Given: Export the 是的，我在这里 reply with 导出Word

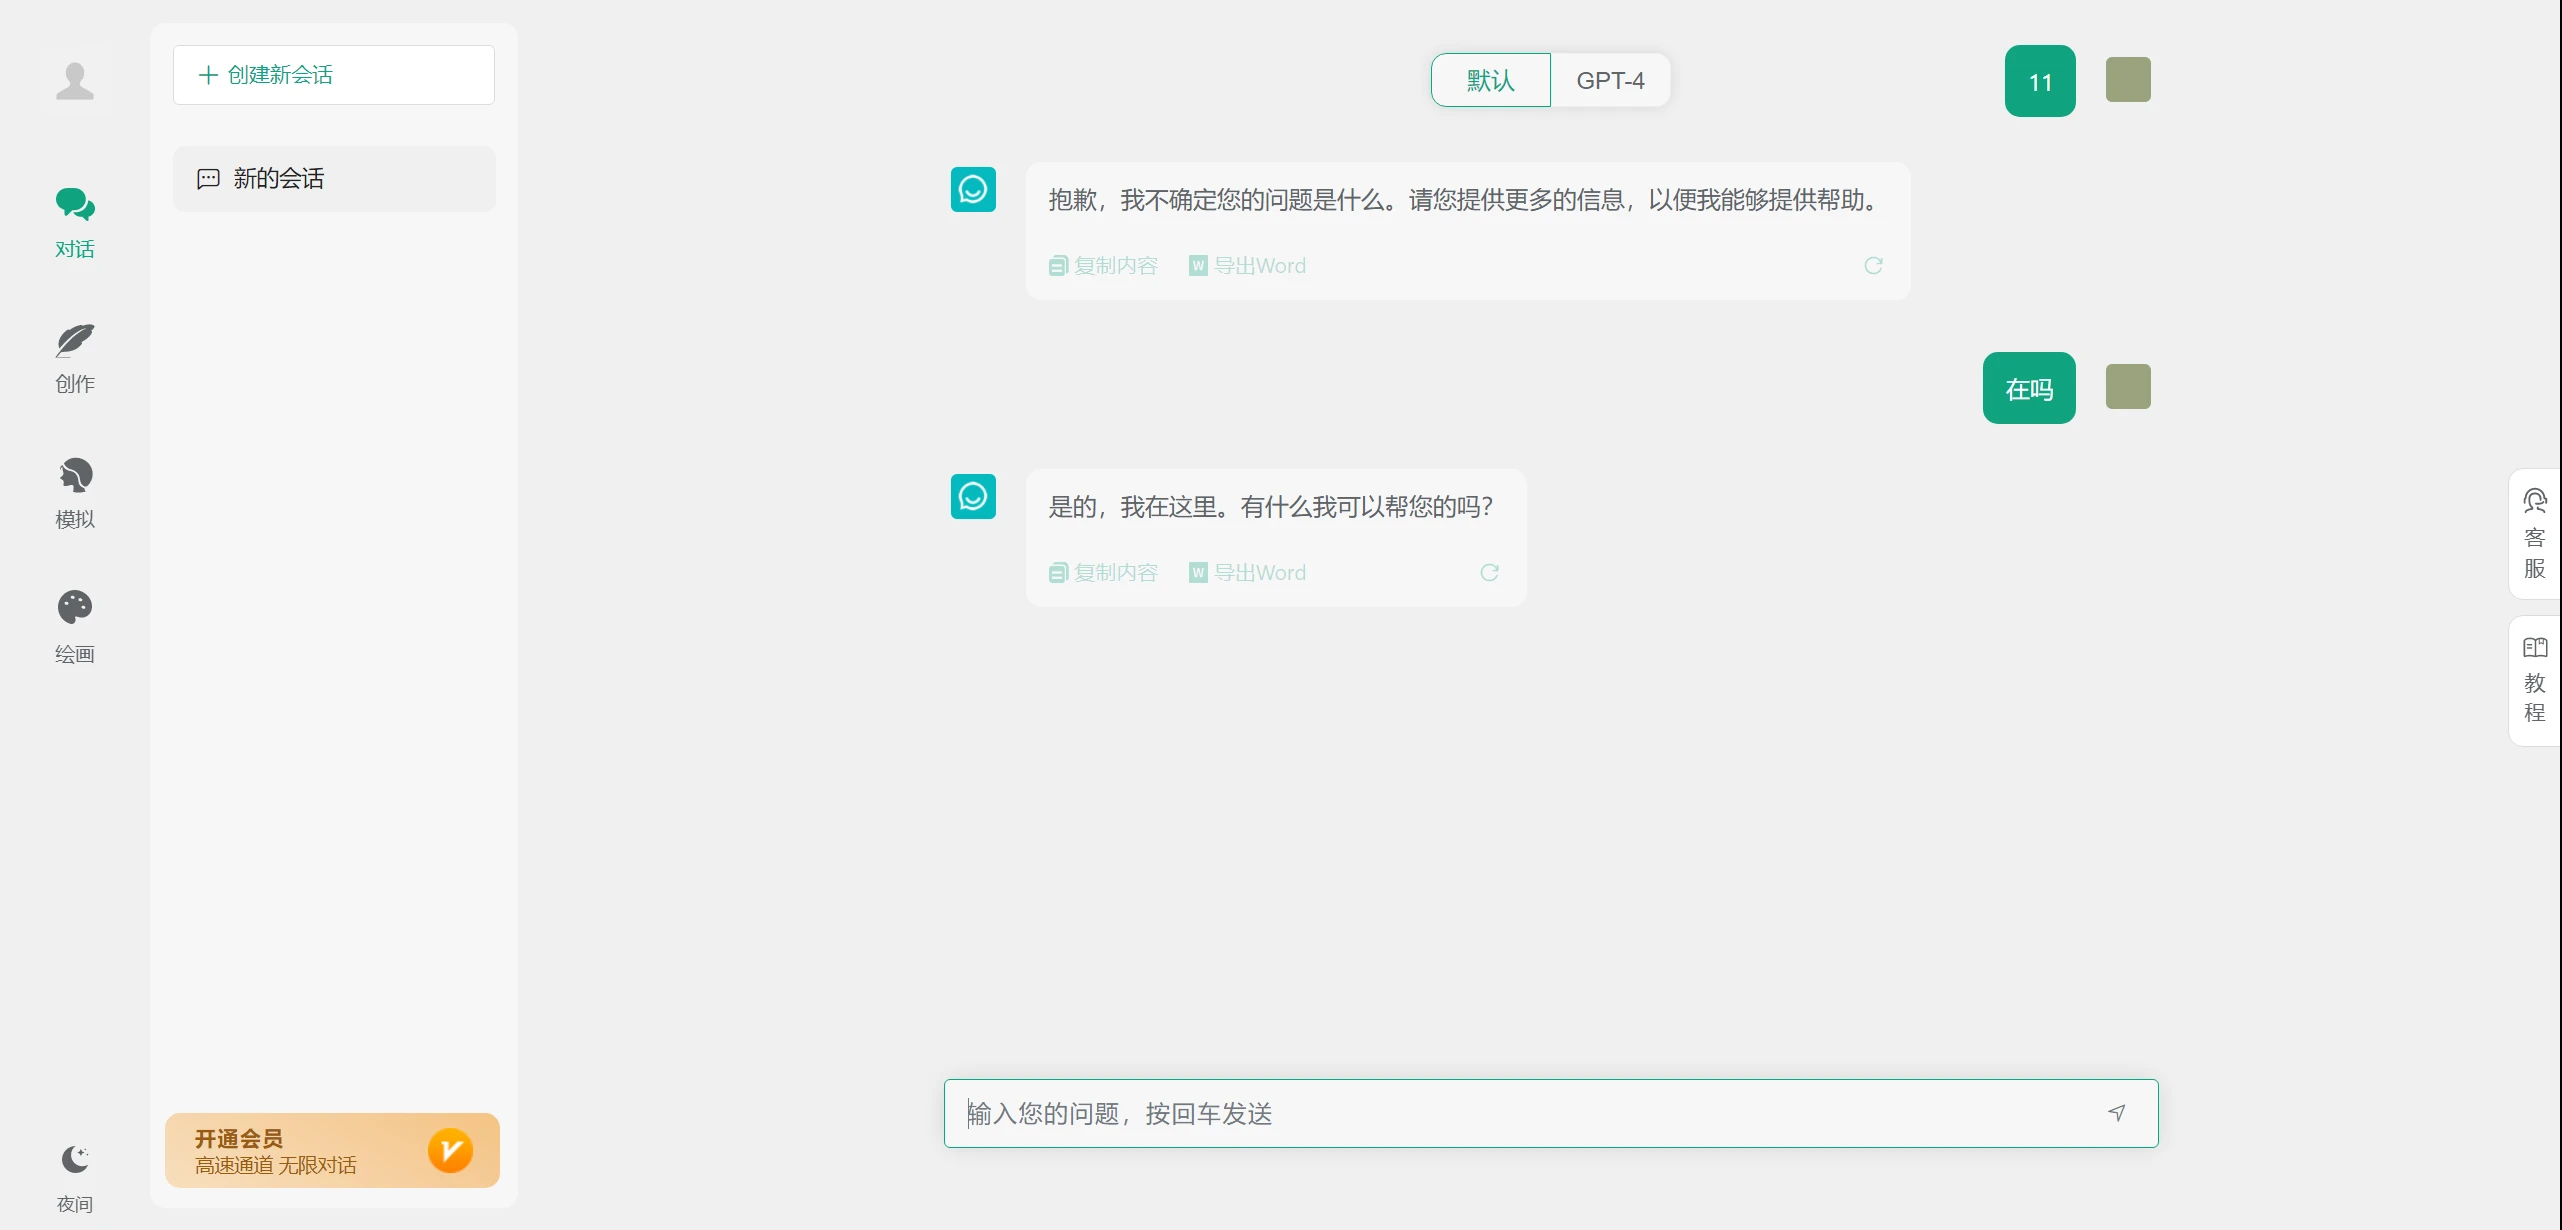Looking at the screenshot, I should 1247,573.
